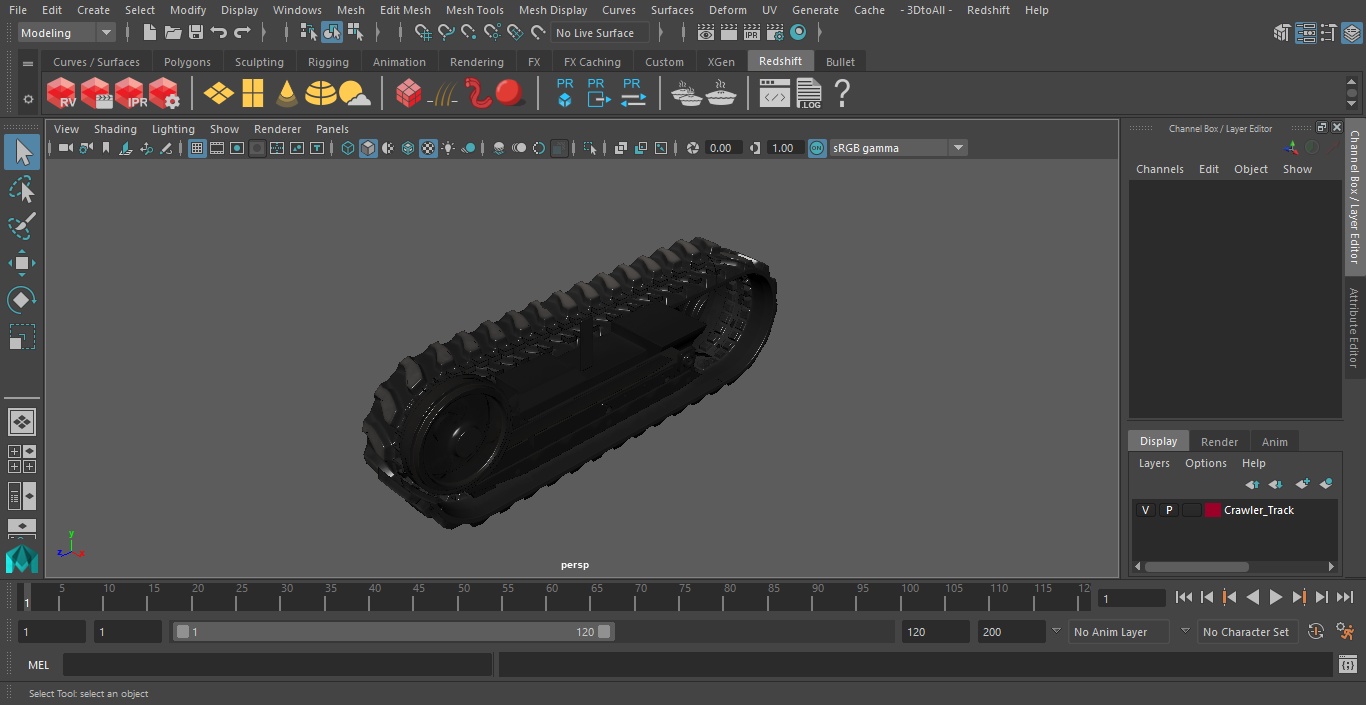This screenshot has height=705, width=1366.
Task: Create Redshift dome light icon
Action: point(320,93)
